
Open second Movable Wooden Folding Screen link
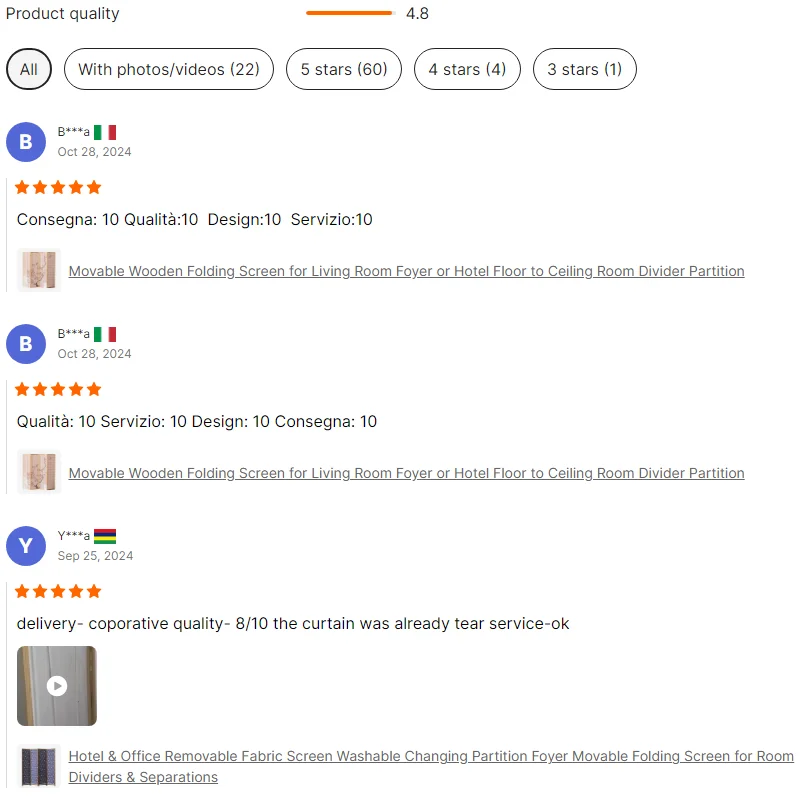(406, 473)
